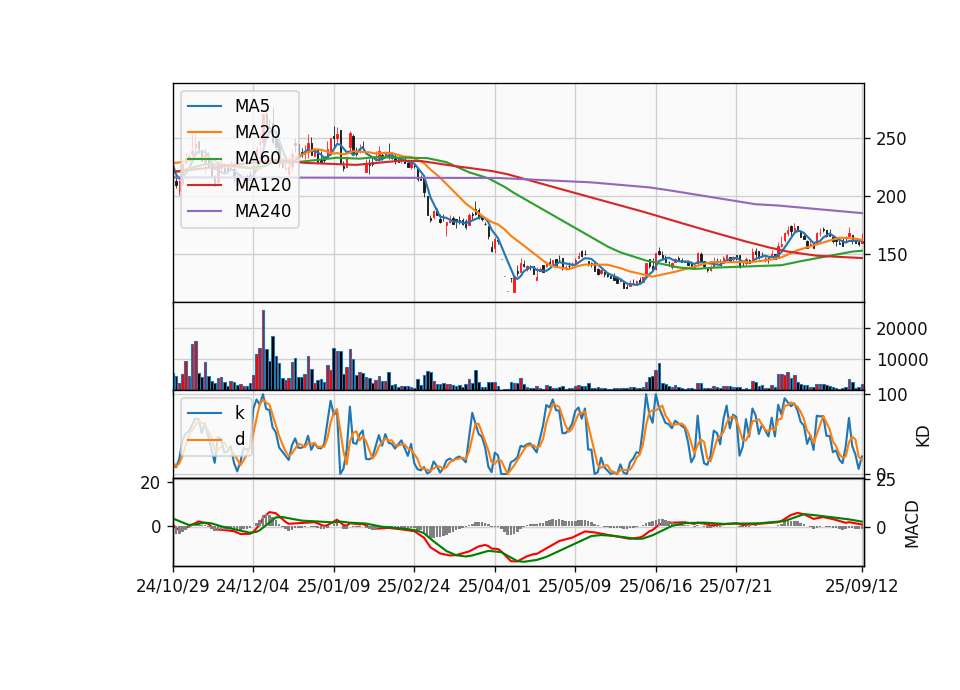
Task: Click the MA20 legend label
Action: (x=257, y=132)
